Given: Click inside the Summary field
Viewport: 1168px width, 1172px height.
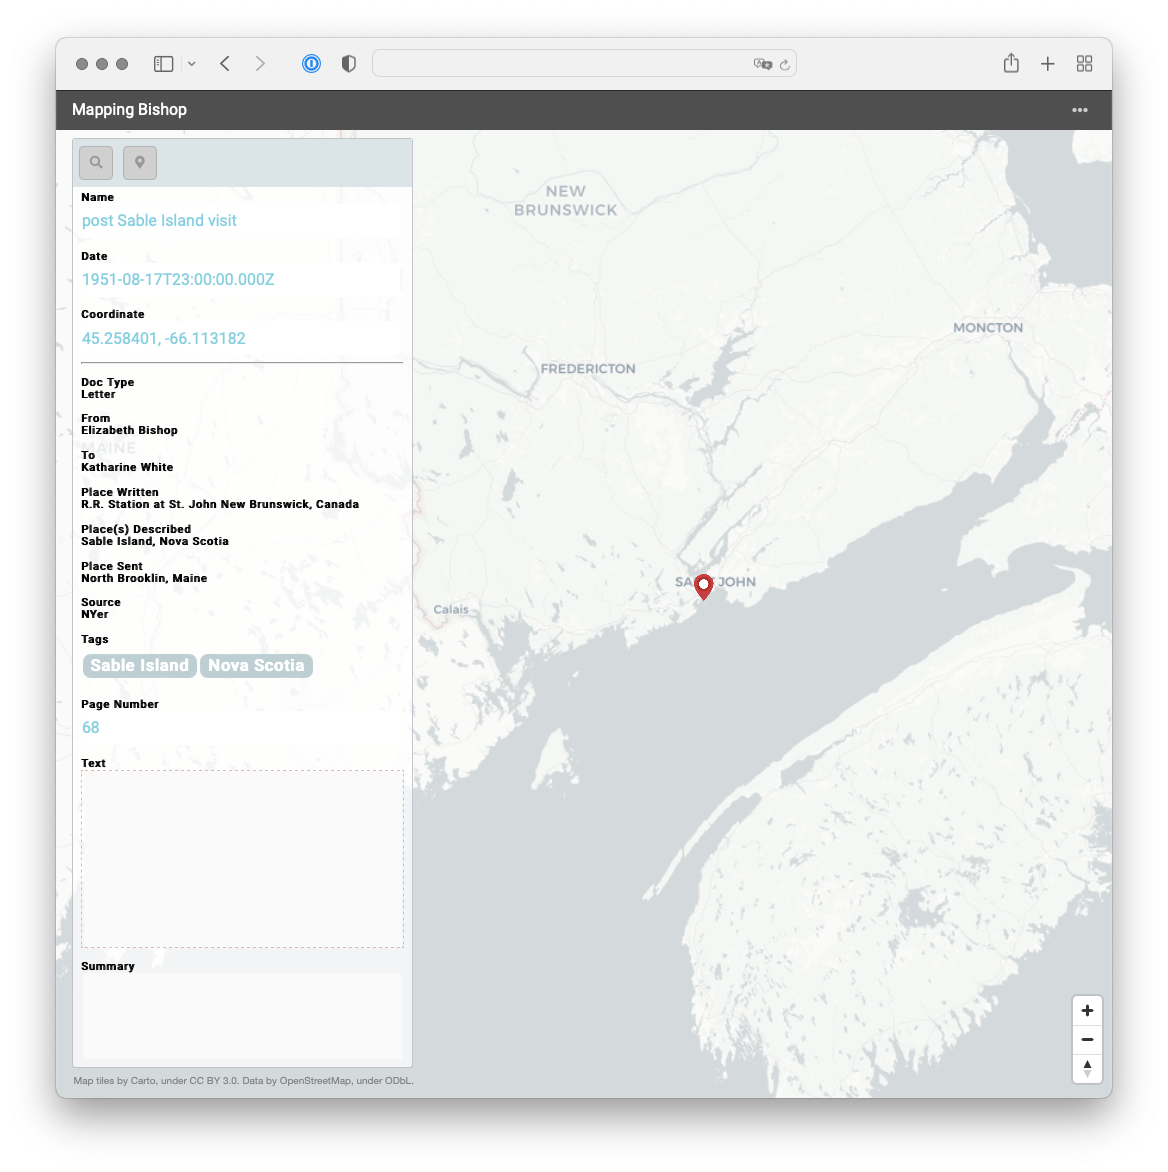Looking at the screenshot, I should click(242, 1016).
